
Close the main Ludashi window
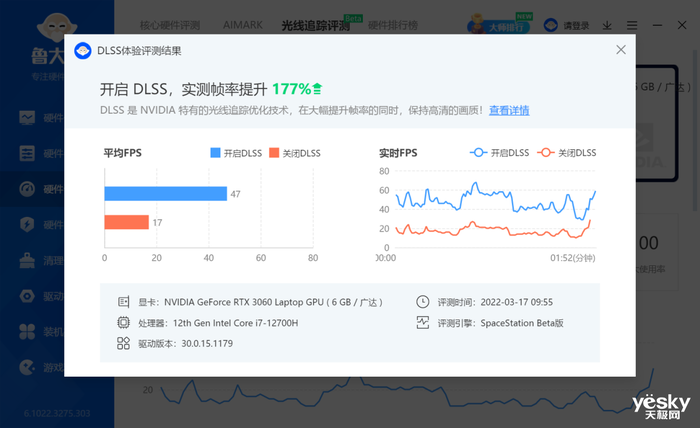(682, 25)
